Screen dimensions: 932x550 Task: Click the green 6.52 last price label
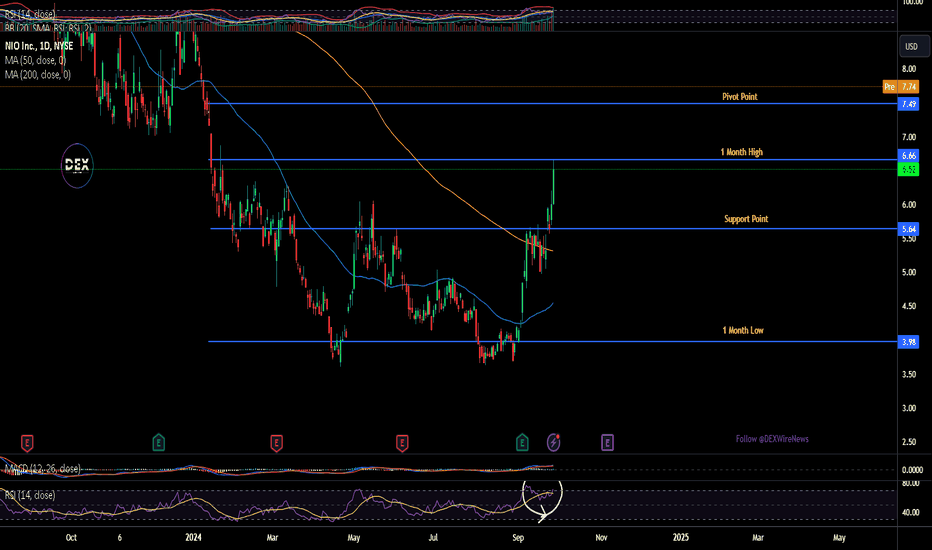click(x=908, y=169)
